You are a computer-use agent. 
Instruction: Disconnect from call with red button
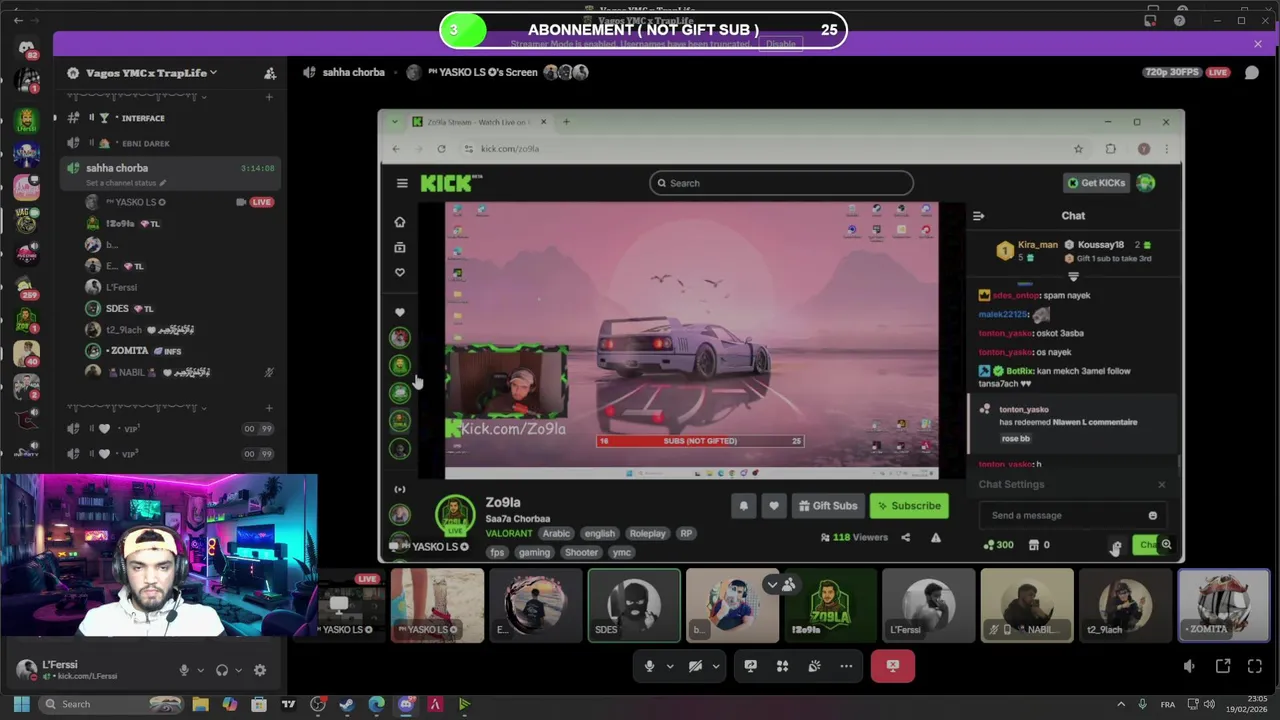tap(892, 666)
